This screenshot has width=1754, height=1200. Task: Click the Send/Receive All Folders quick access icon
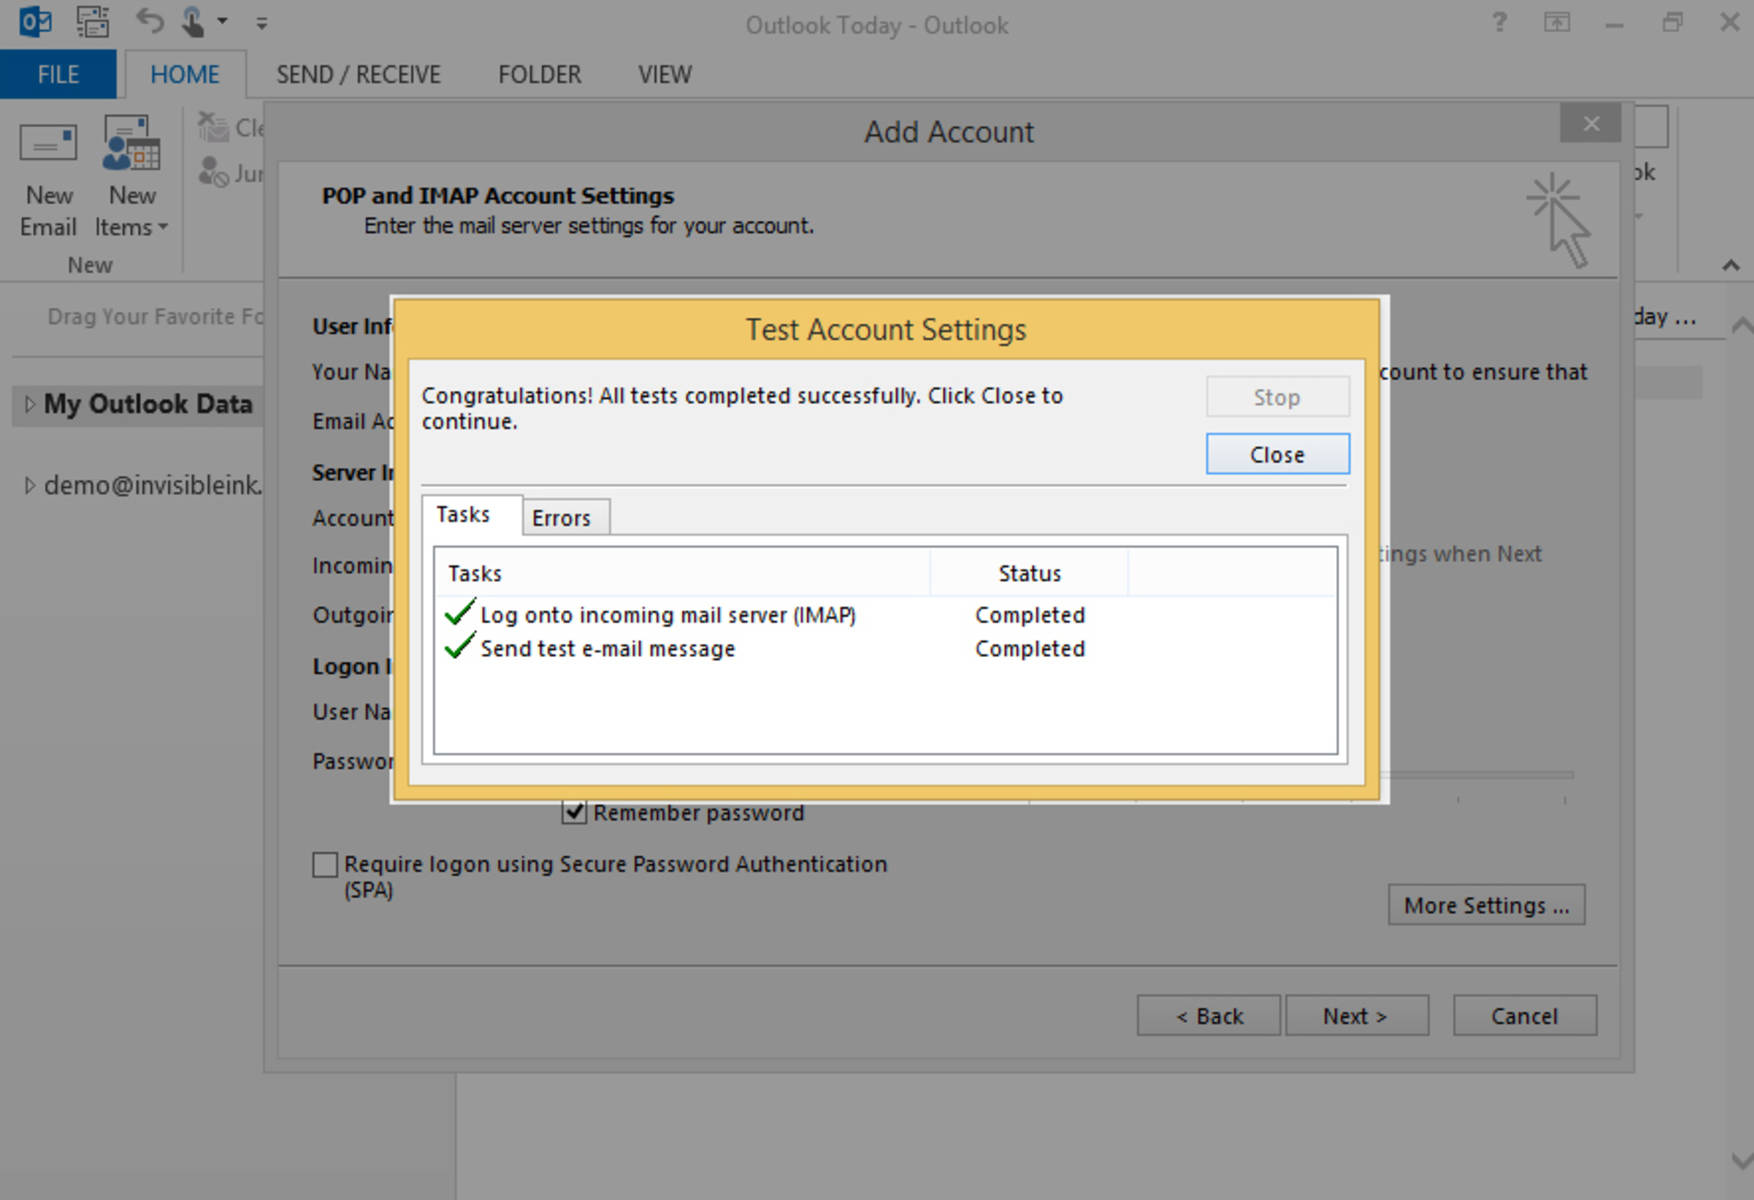(93, 21)
